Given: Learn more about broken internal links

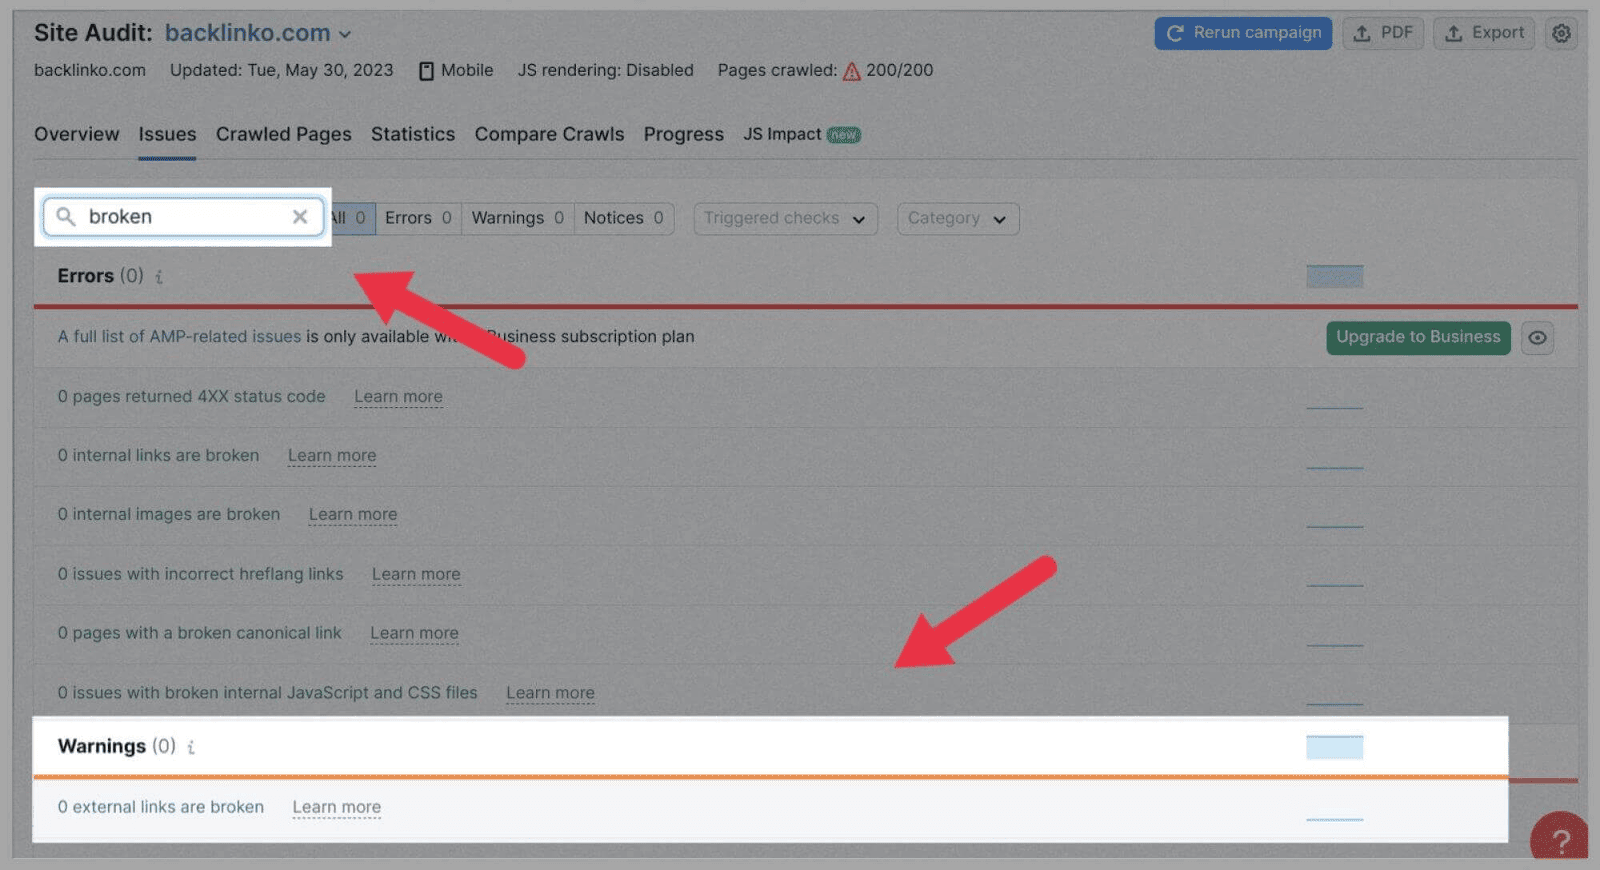Looking at the screenshot, I should pos(332,456).
